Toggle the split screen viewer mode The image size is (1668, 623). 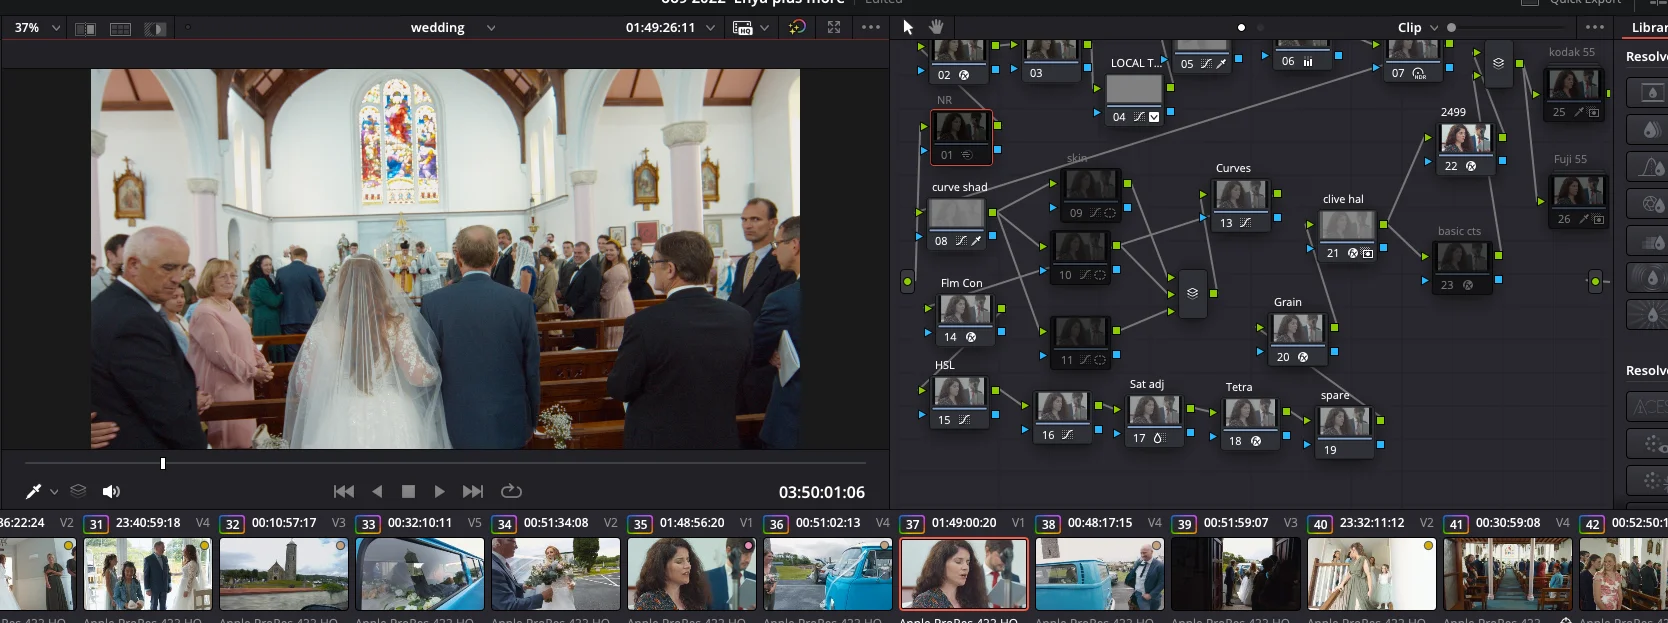tap(121, 29)
